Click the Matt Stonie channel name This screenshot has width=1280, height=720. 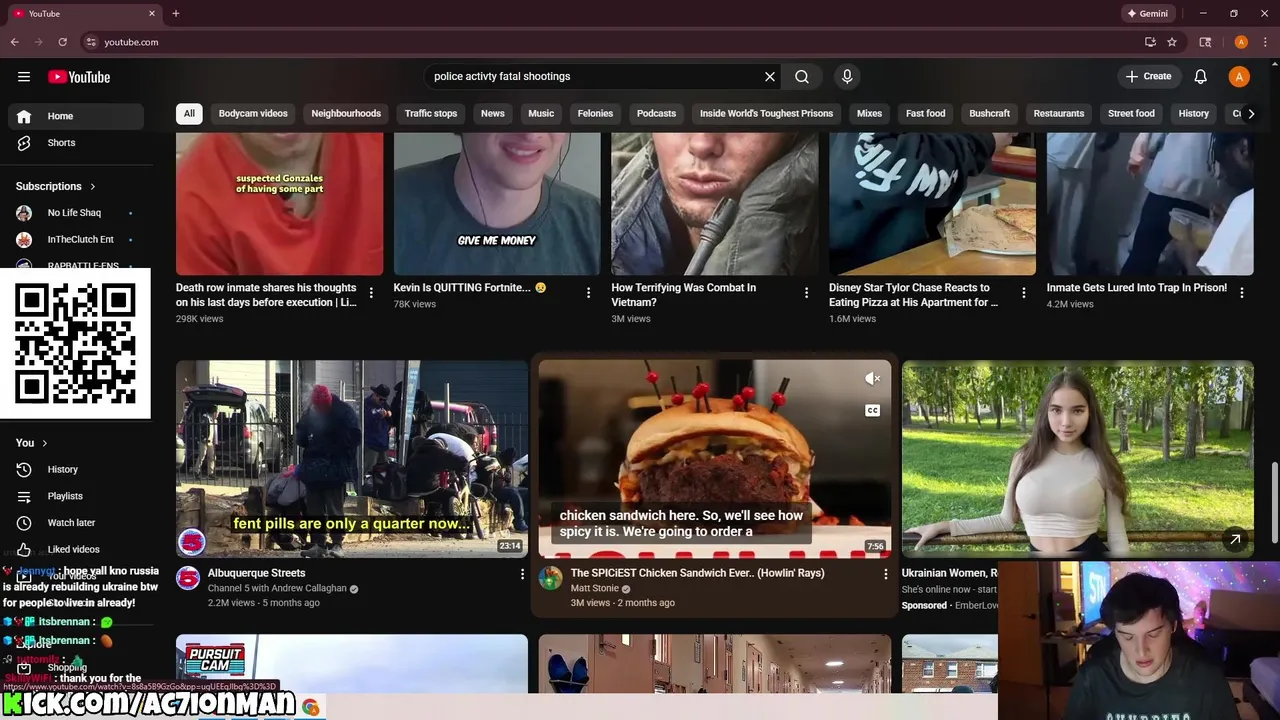click(x=595, y=589)
